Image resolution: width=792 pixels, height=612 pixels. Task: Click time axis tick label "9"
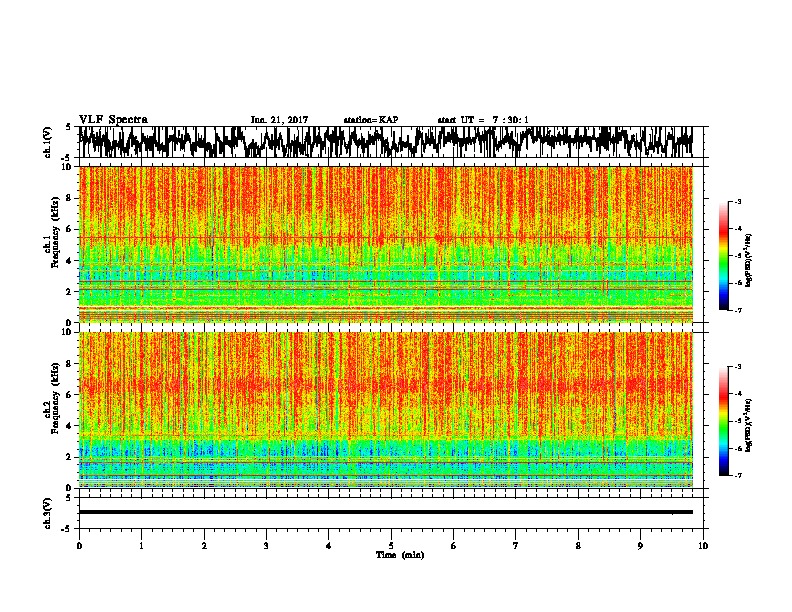(x=640, y=546)
